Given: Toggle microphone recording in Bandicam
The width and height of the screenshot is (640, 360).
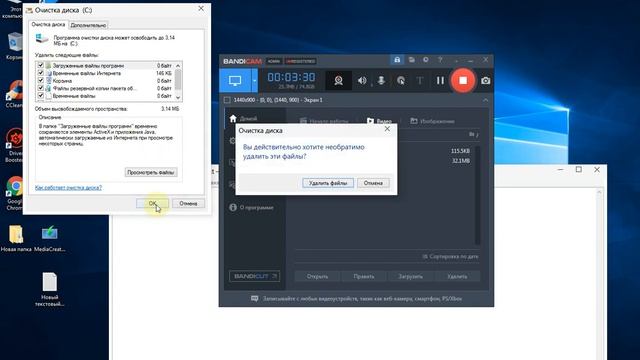Looking at the screenshot, I should [x=381, y=80].
